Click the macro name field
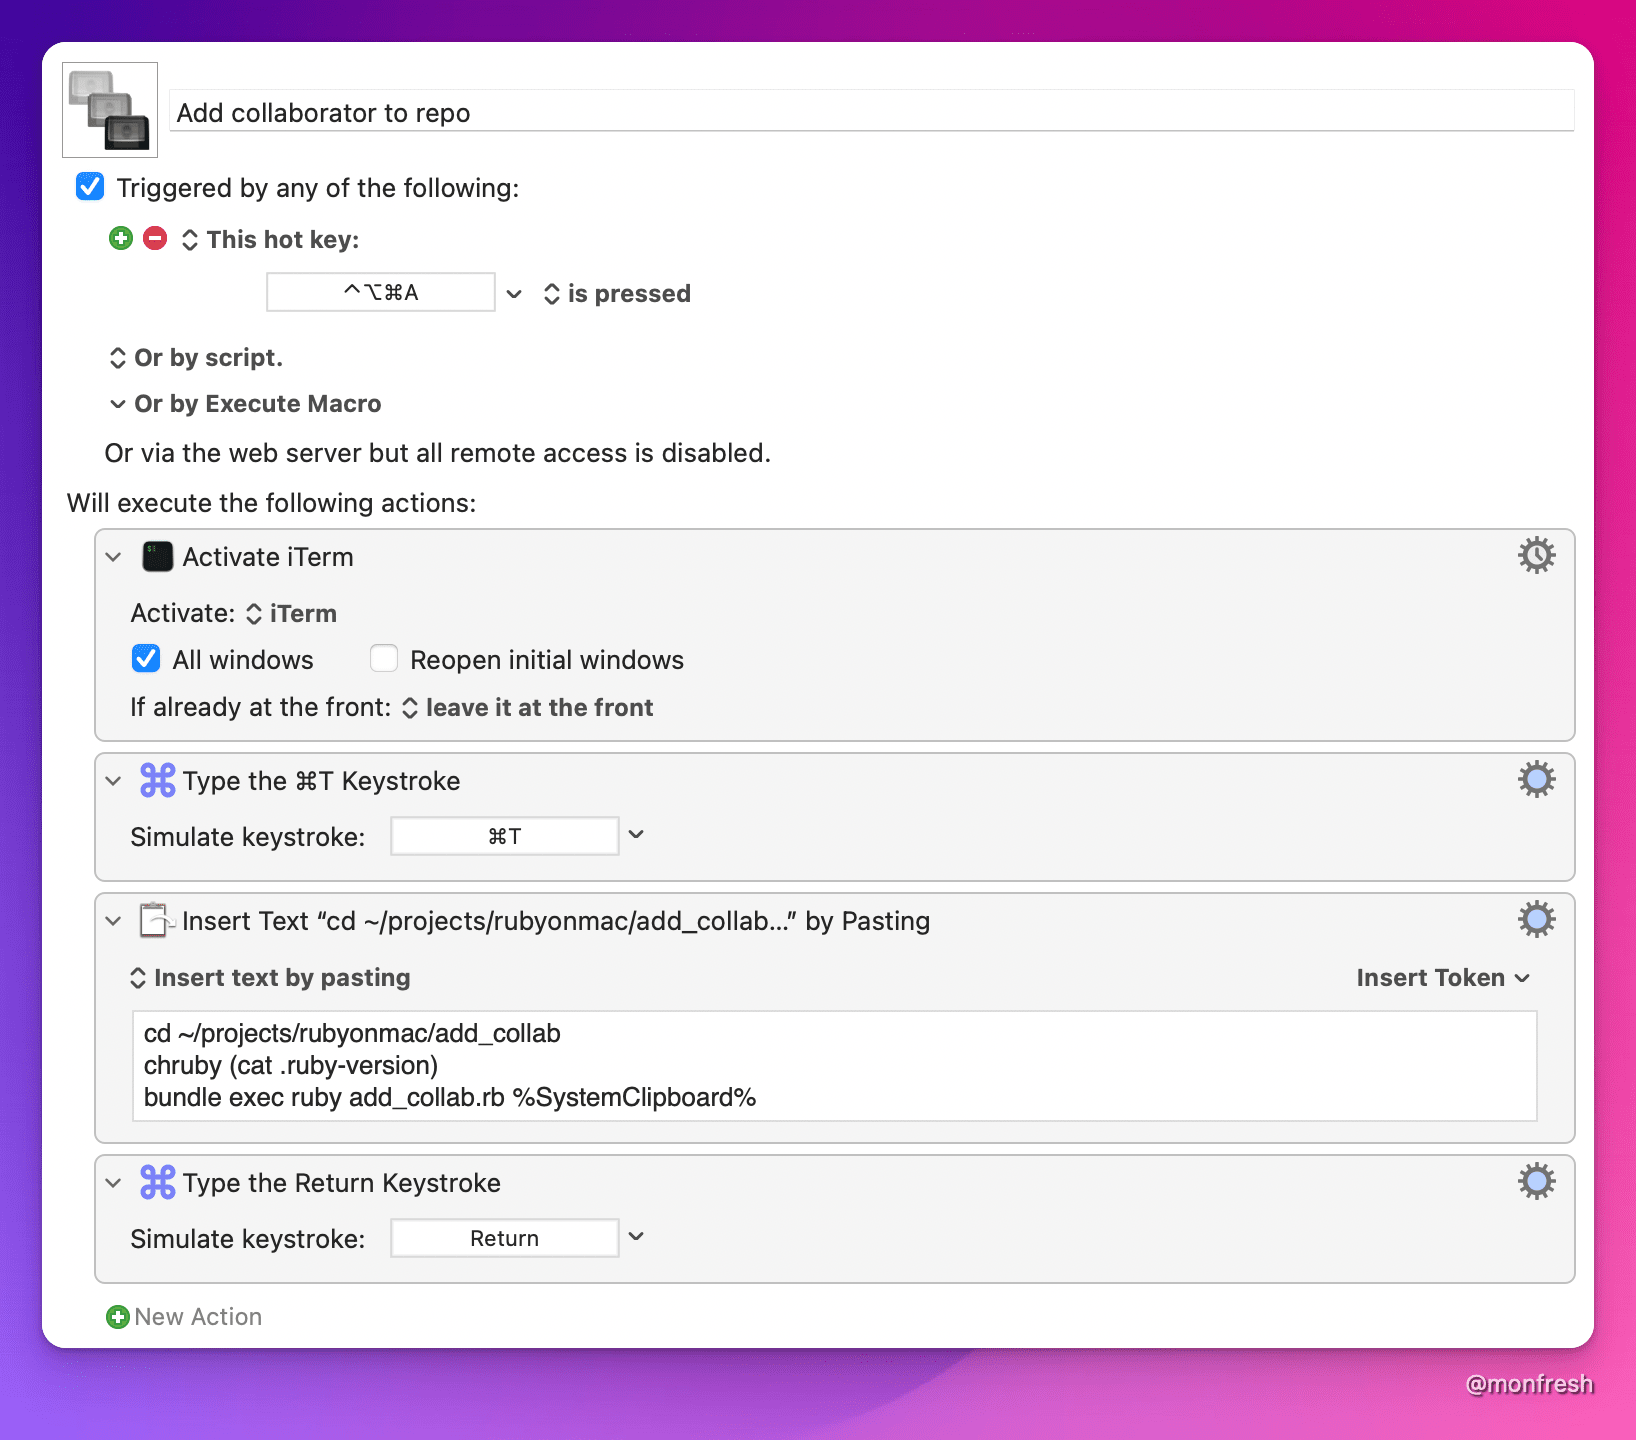This screenshot has width=1636, height=1440. pyautogui.click(x=870, y=113)
